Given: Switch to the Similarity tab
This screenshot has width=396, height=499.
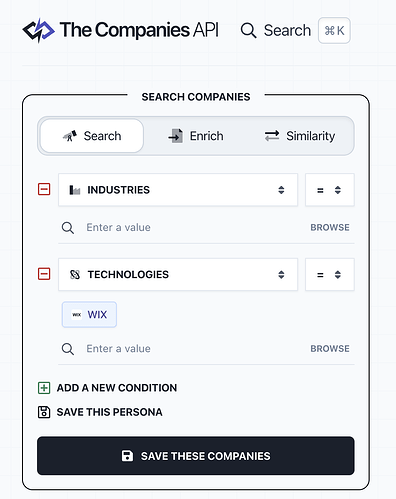Looking at the screenshot, I should [300, 136].
